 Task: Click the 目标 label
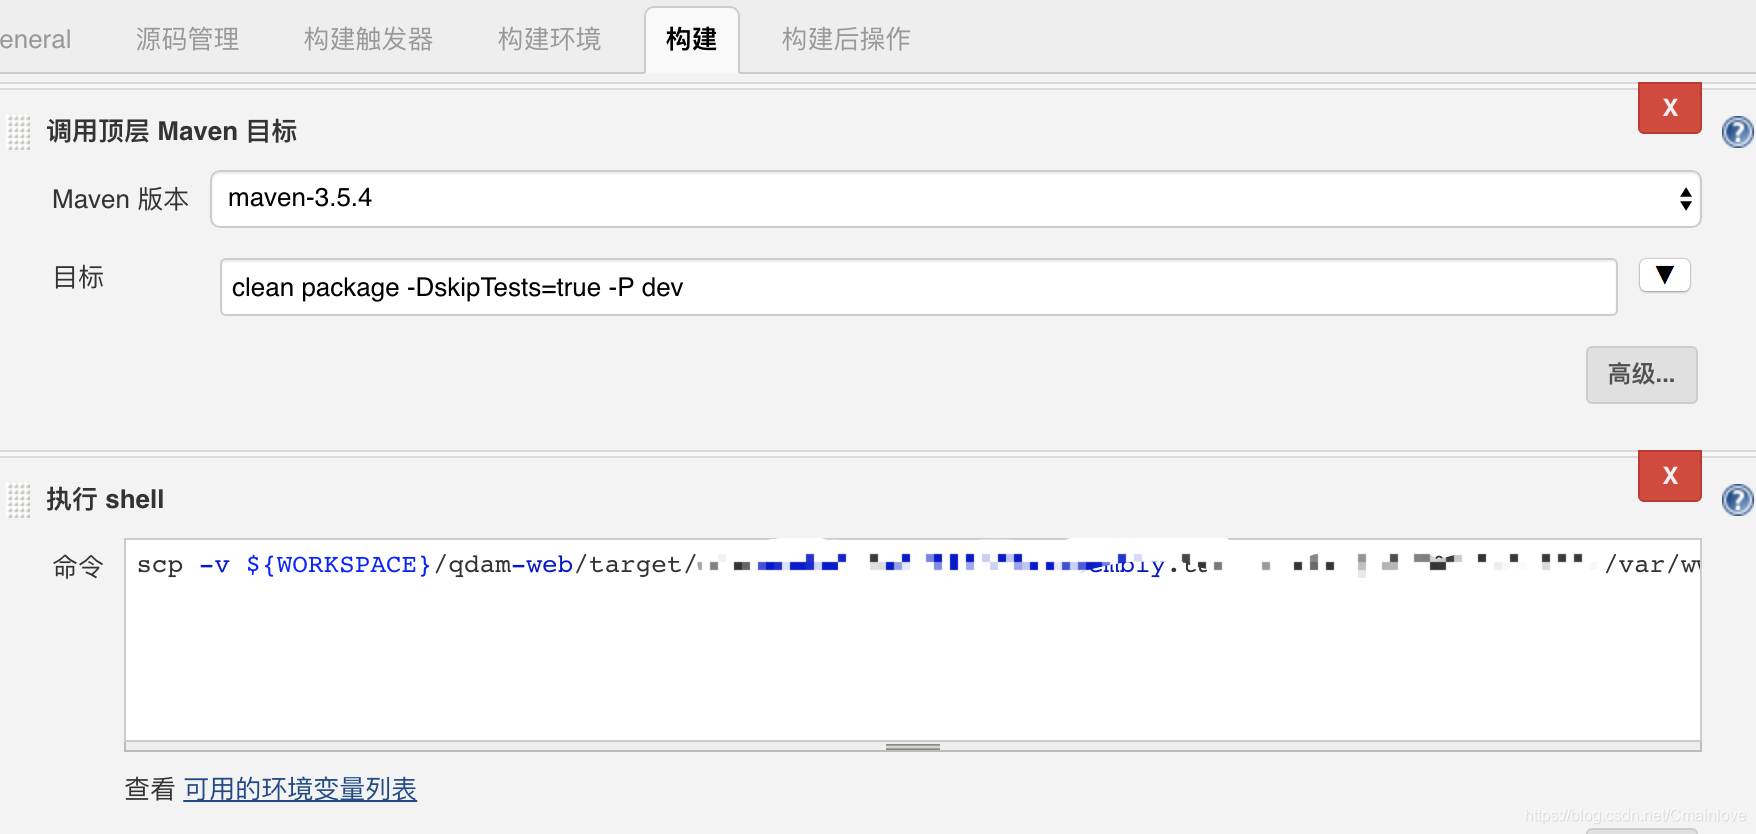coord(78,277)
